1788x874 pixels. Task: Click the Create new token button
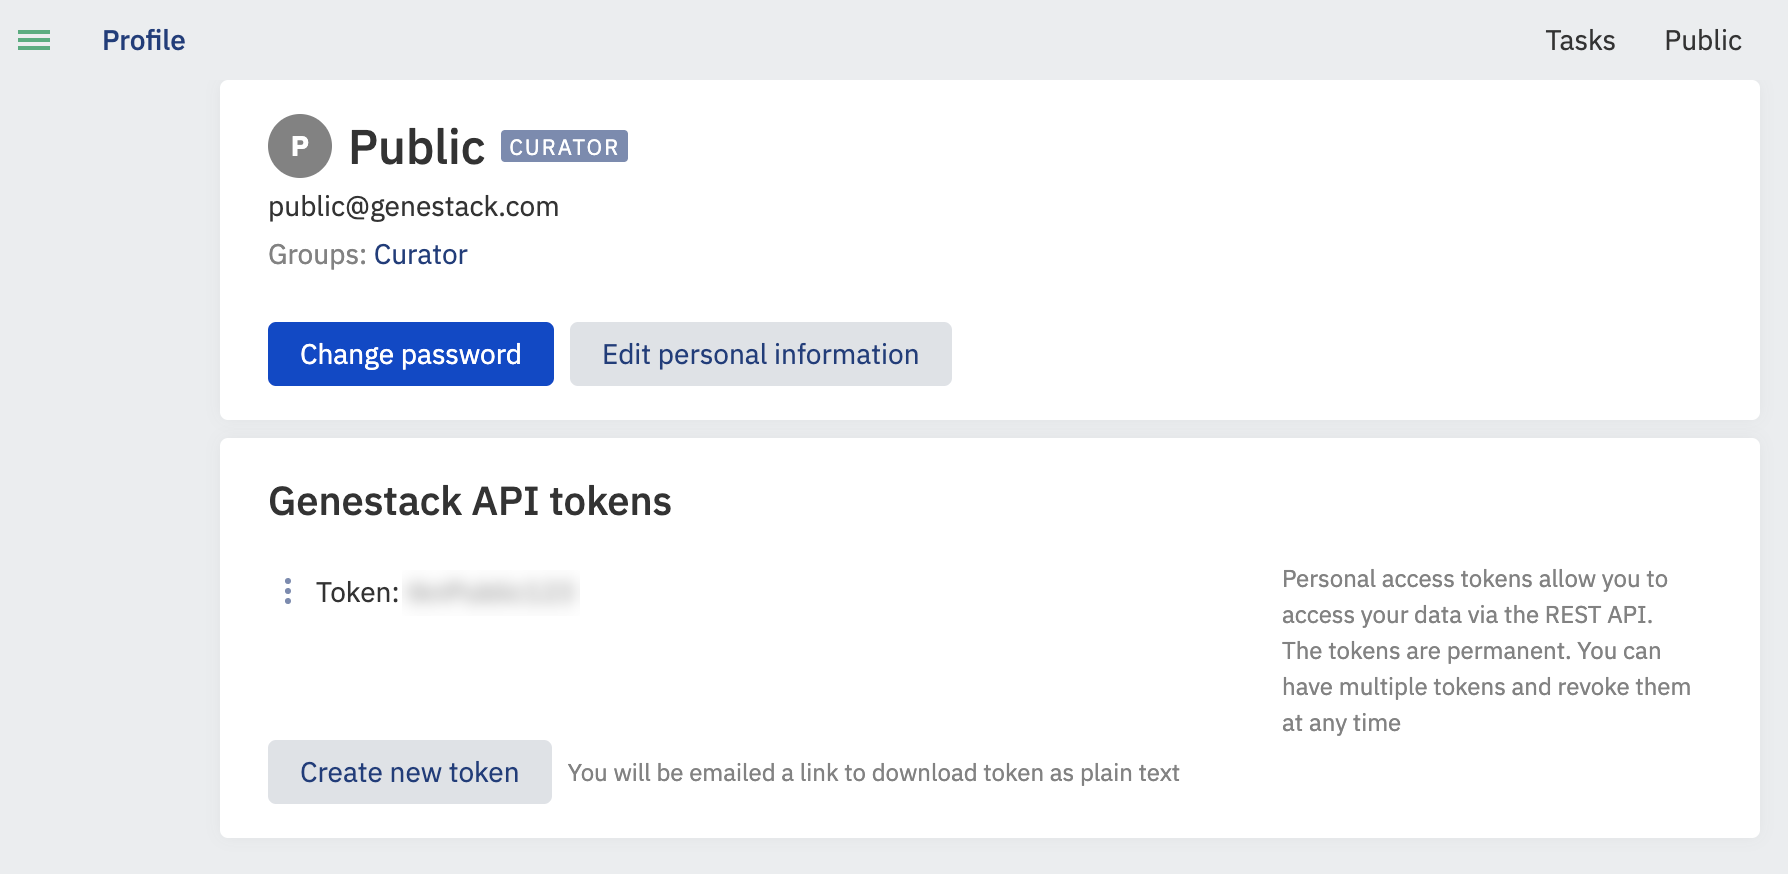coord(410,772)
